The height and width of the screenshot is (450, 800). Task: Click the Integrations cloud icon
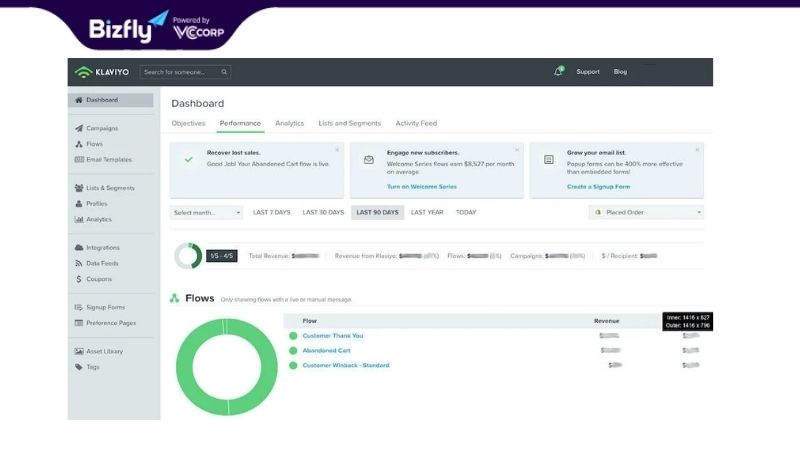[79, 247]
